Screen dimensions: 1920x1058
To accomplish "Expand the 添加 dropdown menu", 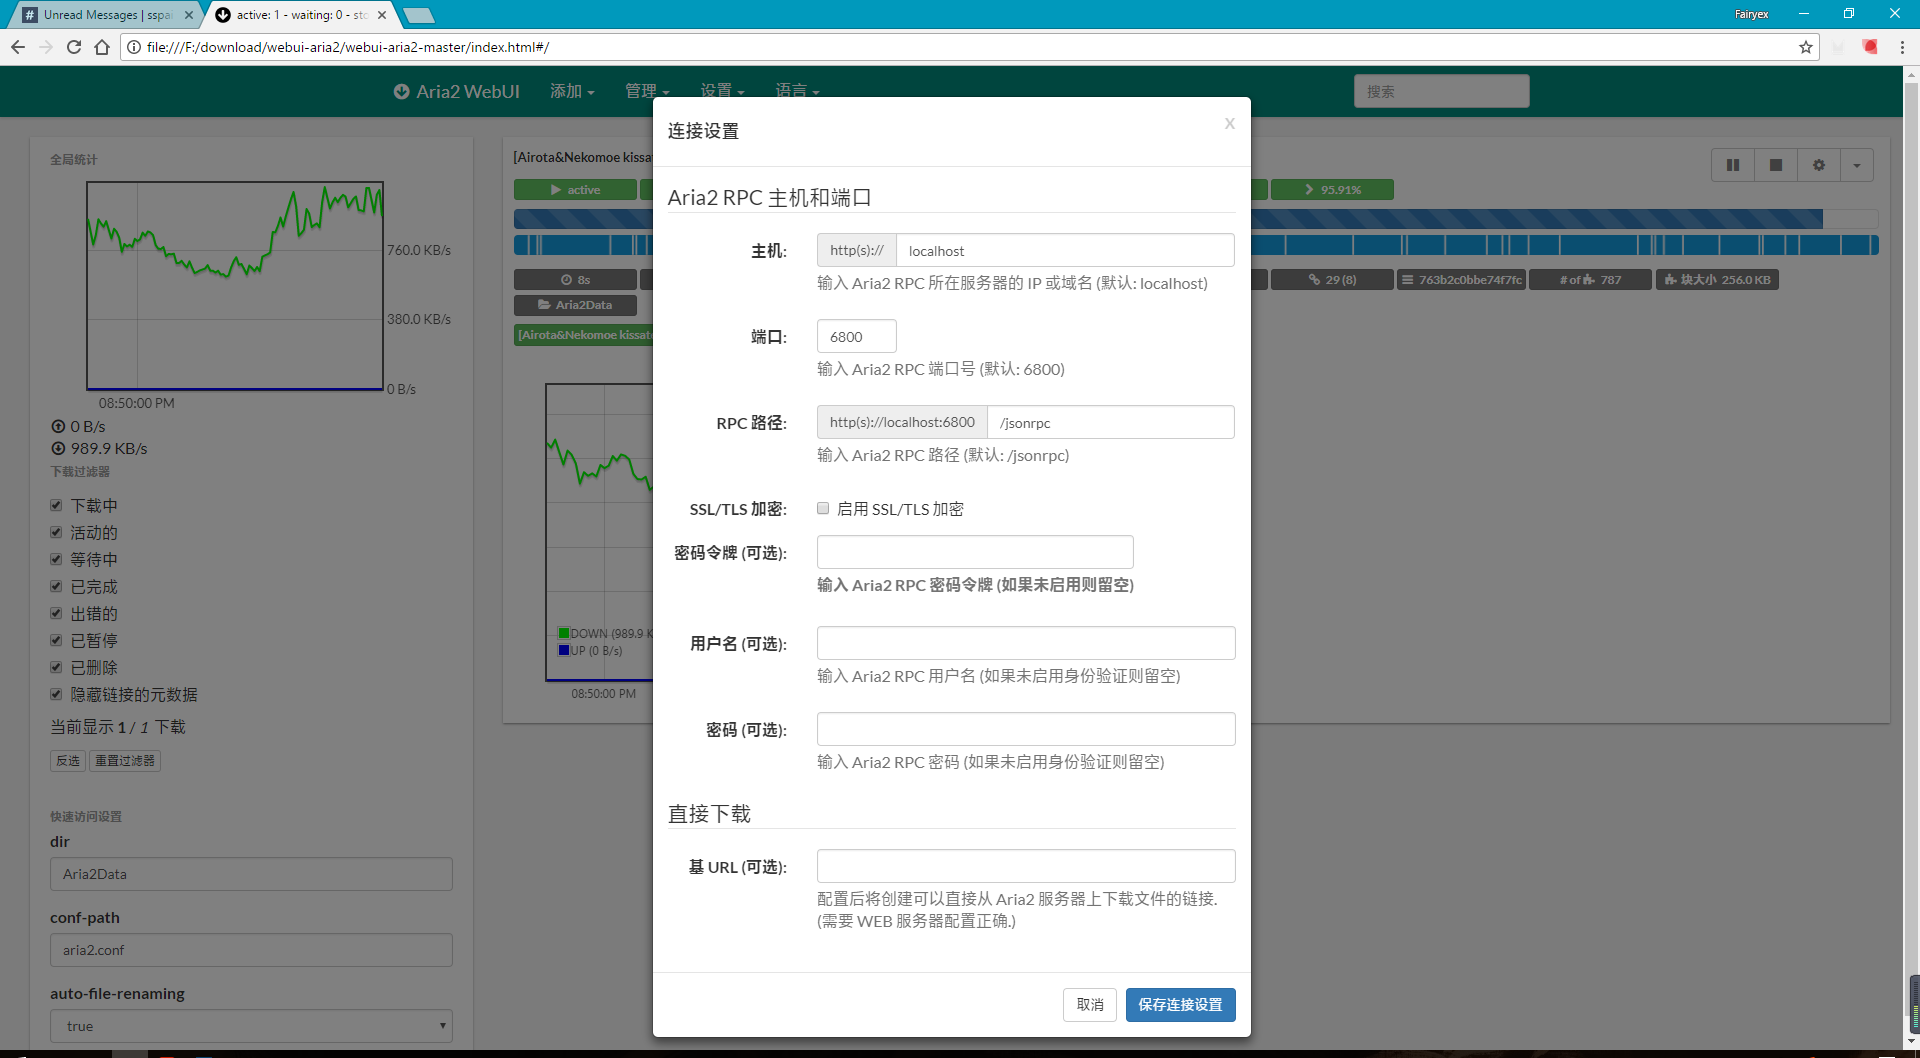I will (571, 91).
